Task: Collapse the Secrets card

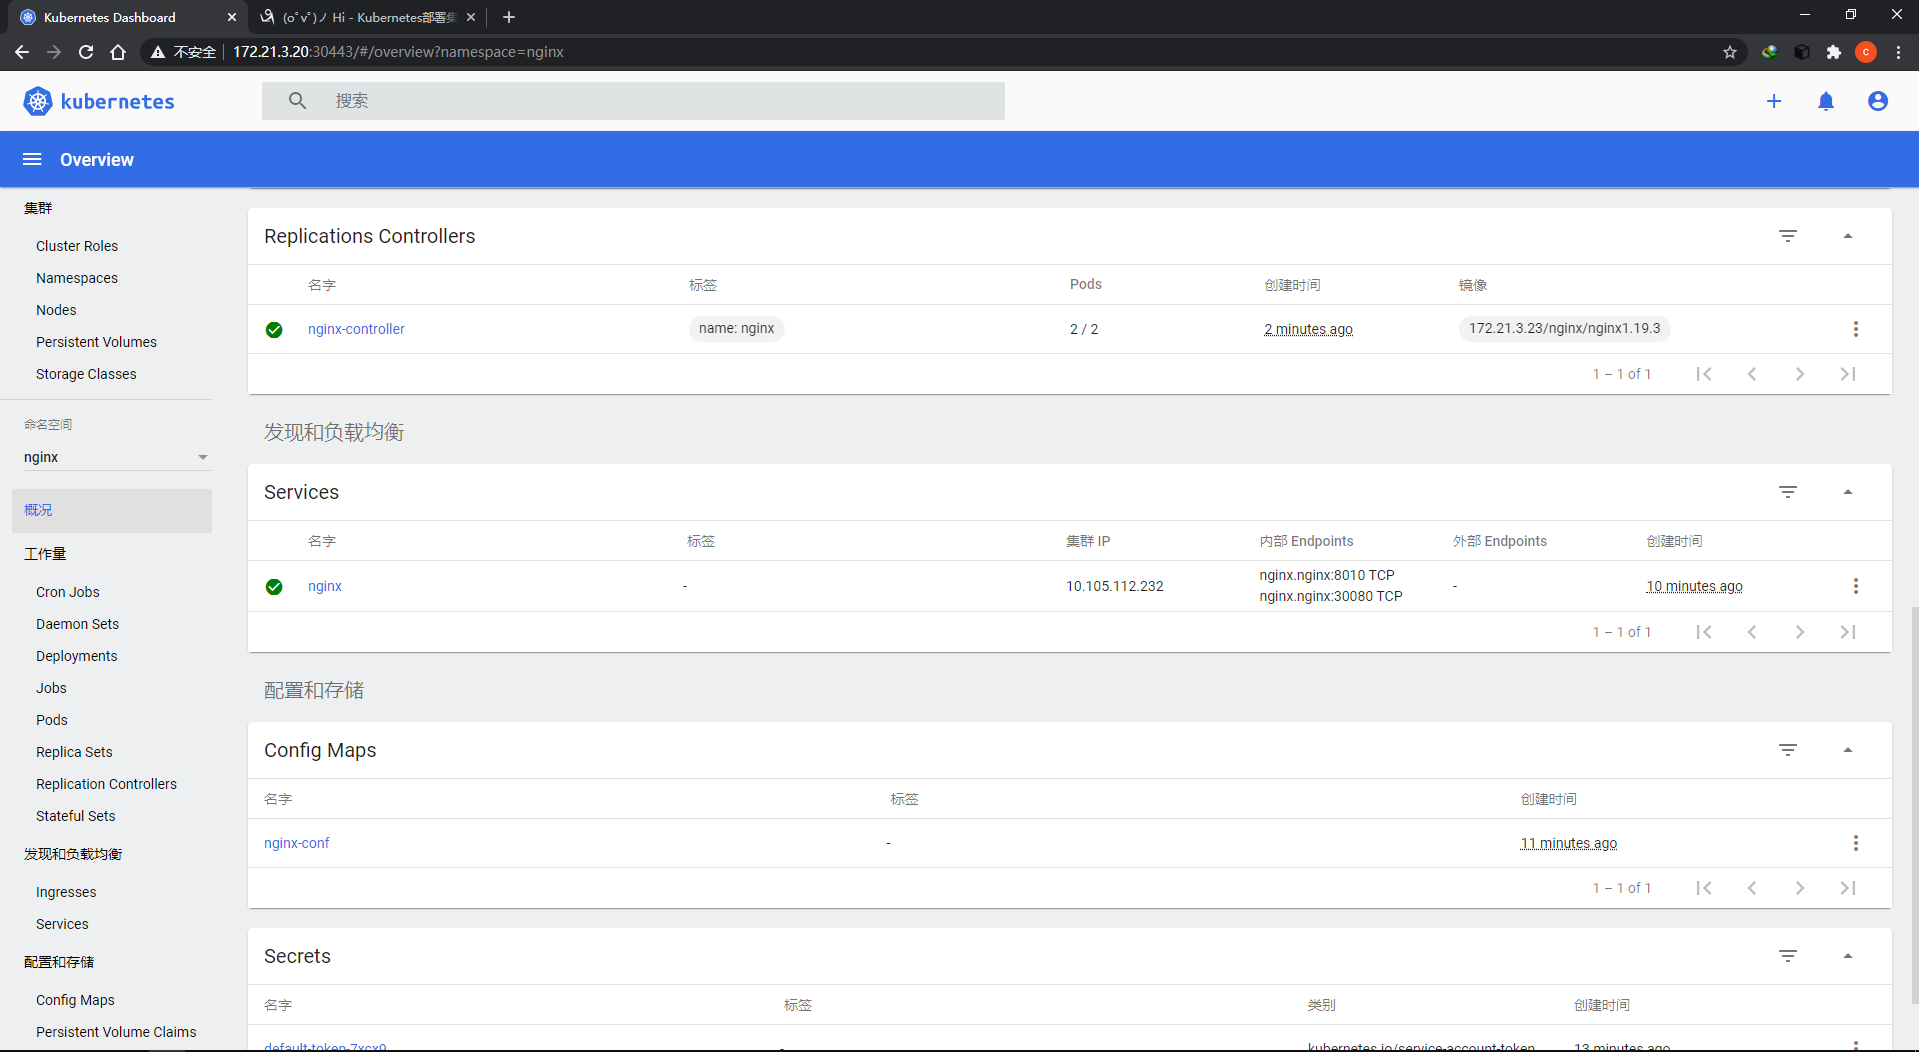Action: click(1848, 956)
